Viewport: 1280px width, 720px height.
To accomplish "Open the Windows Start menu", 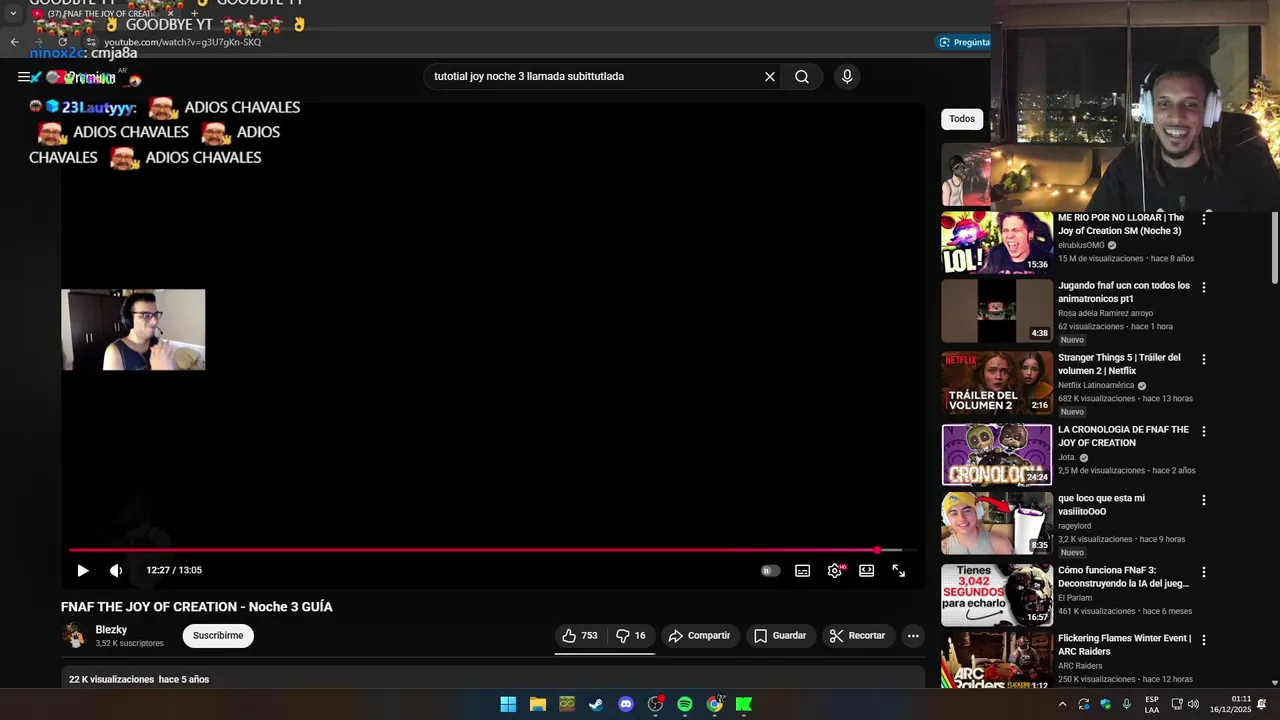I will 508,704.
